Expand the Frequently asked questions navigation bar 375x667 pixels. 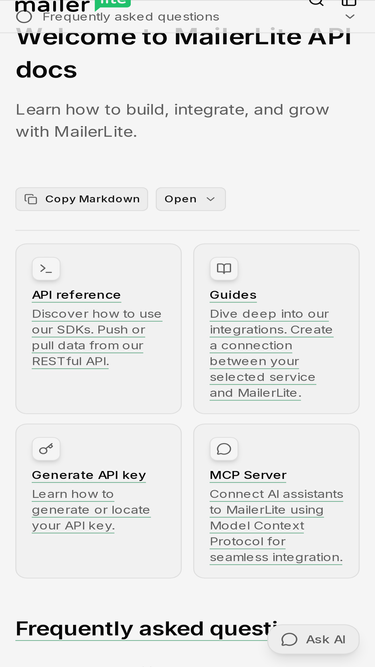[188, 17]
